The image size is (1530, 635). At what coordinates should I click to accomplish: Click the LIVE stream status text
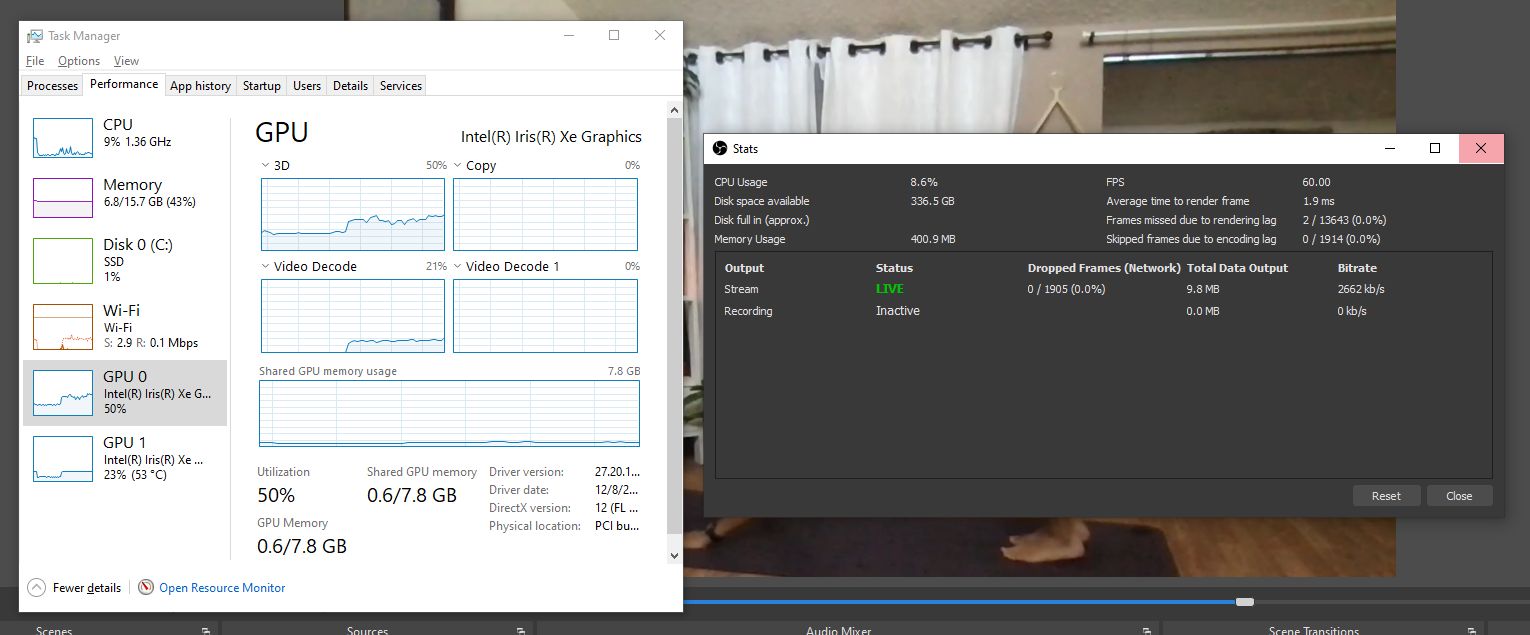tap(889, 289)
